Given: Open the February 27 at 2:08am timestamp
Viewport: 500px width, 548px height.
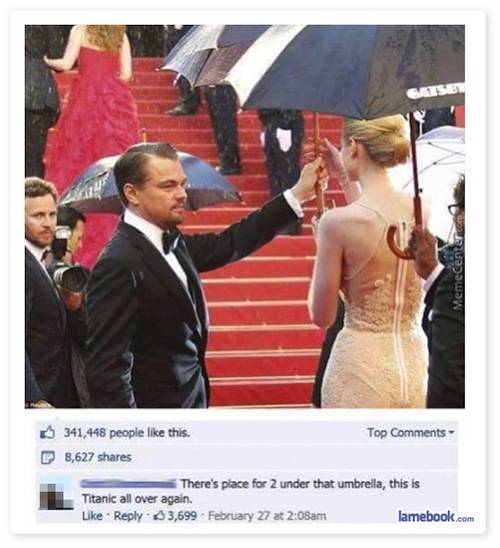Looking at the screenshot, I should point(267,516).
